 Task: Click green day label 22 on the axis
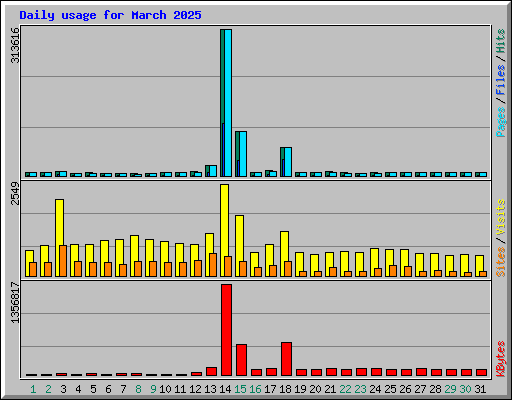pyautogui.click(x=345, y=389)
